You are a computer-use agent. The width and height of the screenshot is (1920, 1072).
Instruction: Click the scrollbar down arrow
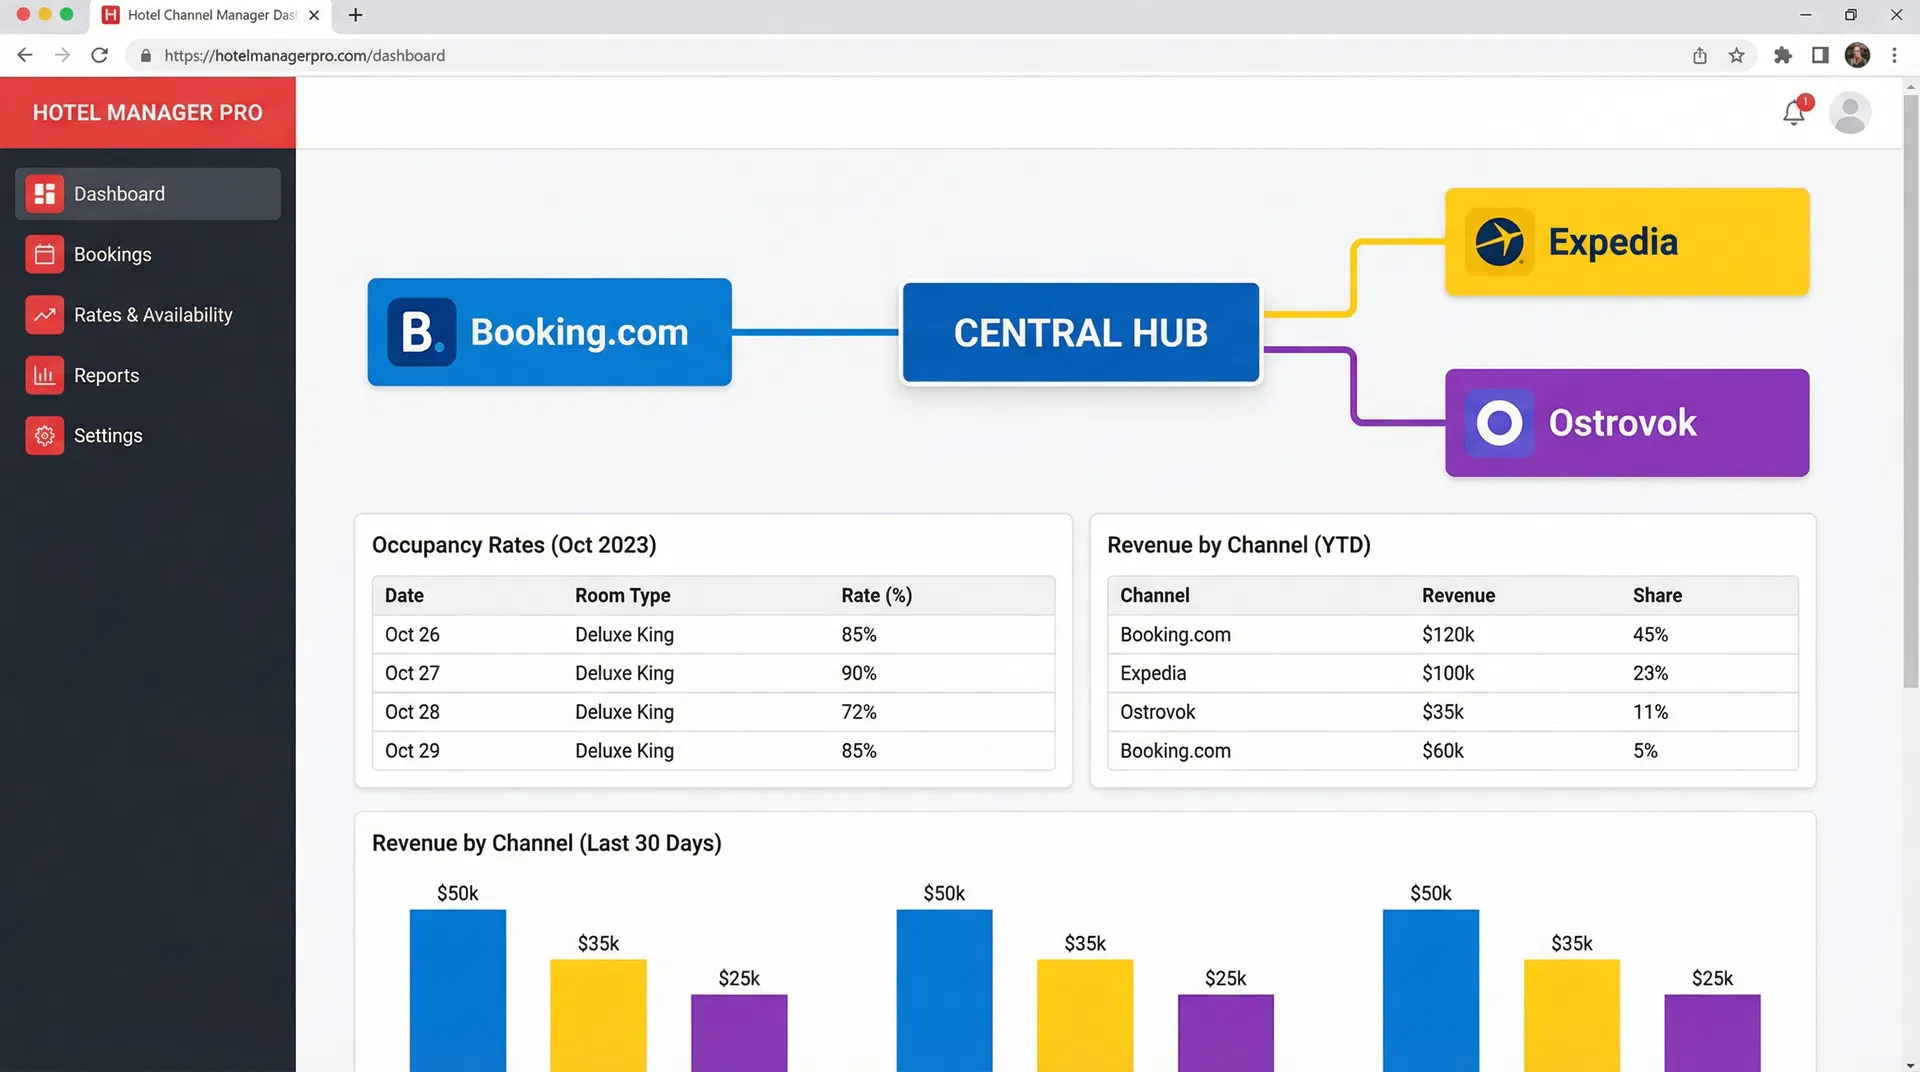(x=1911, y=1064)
